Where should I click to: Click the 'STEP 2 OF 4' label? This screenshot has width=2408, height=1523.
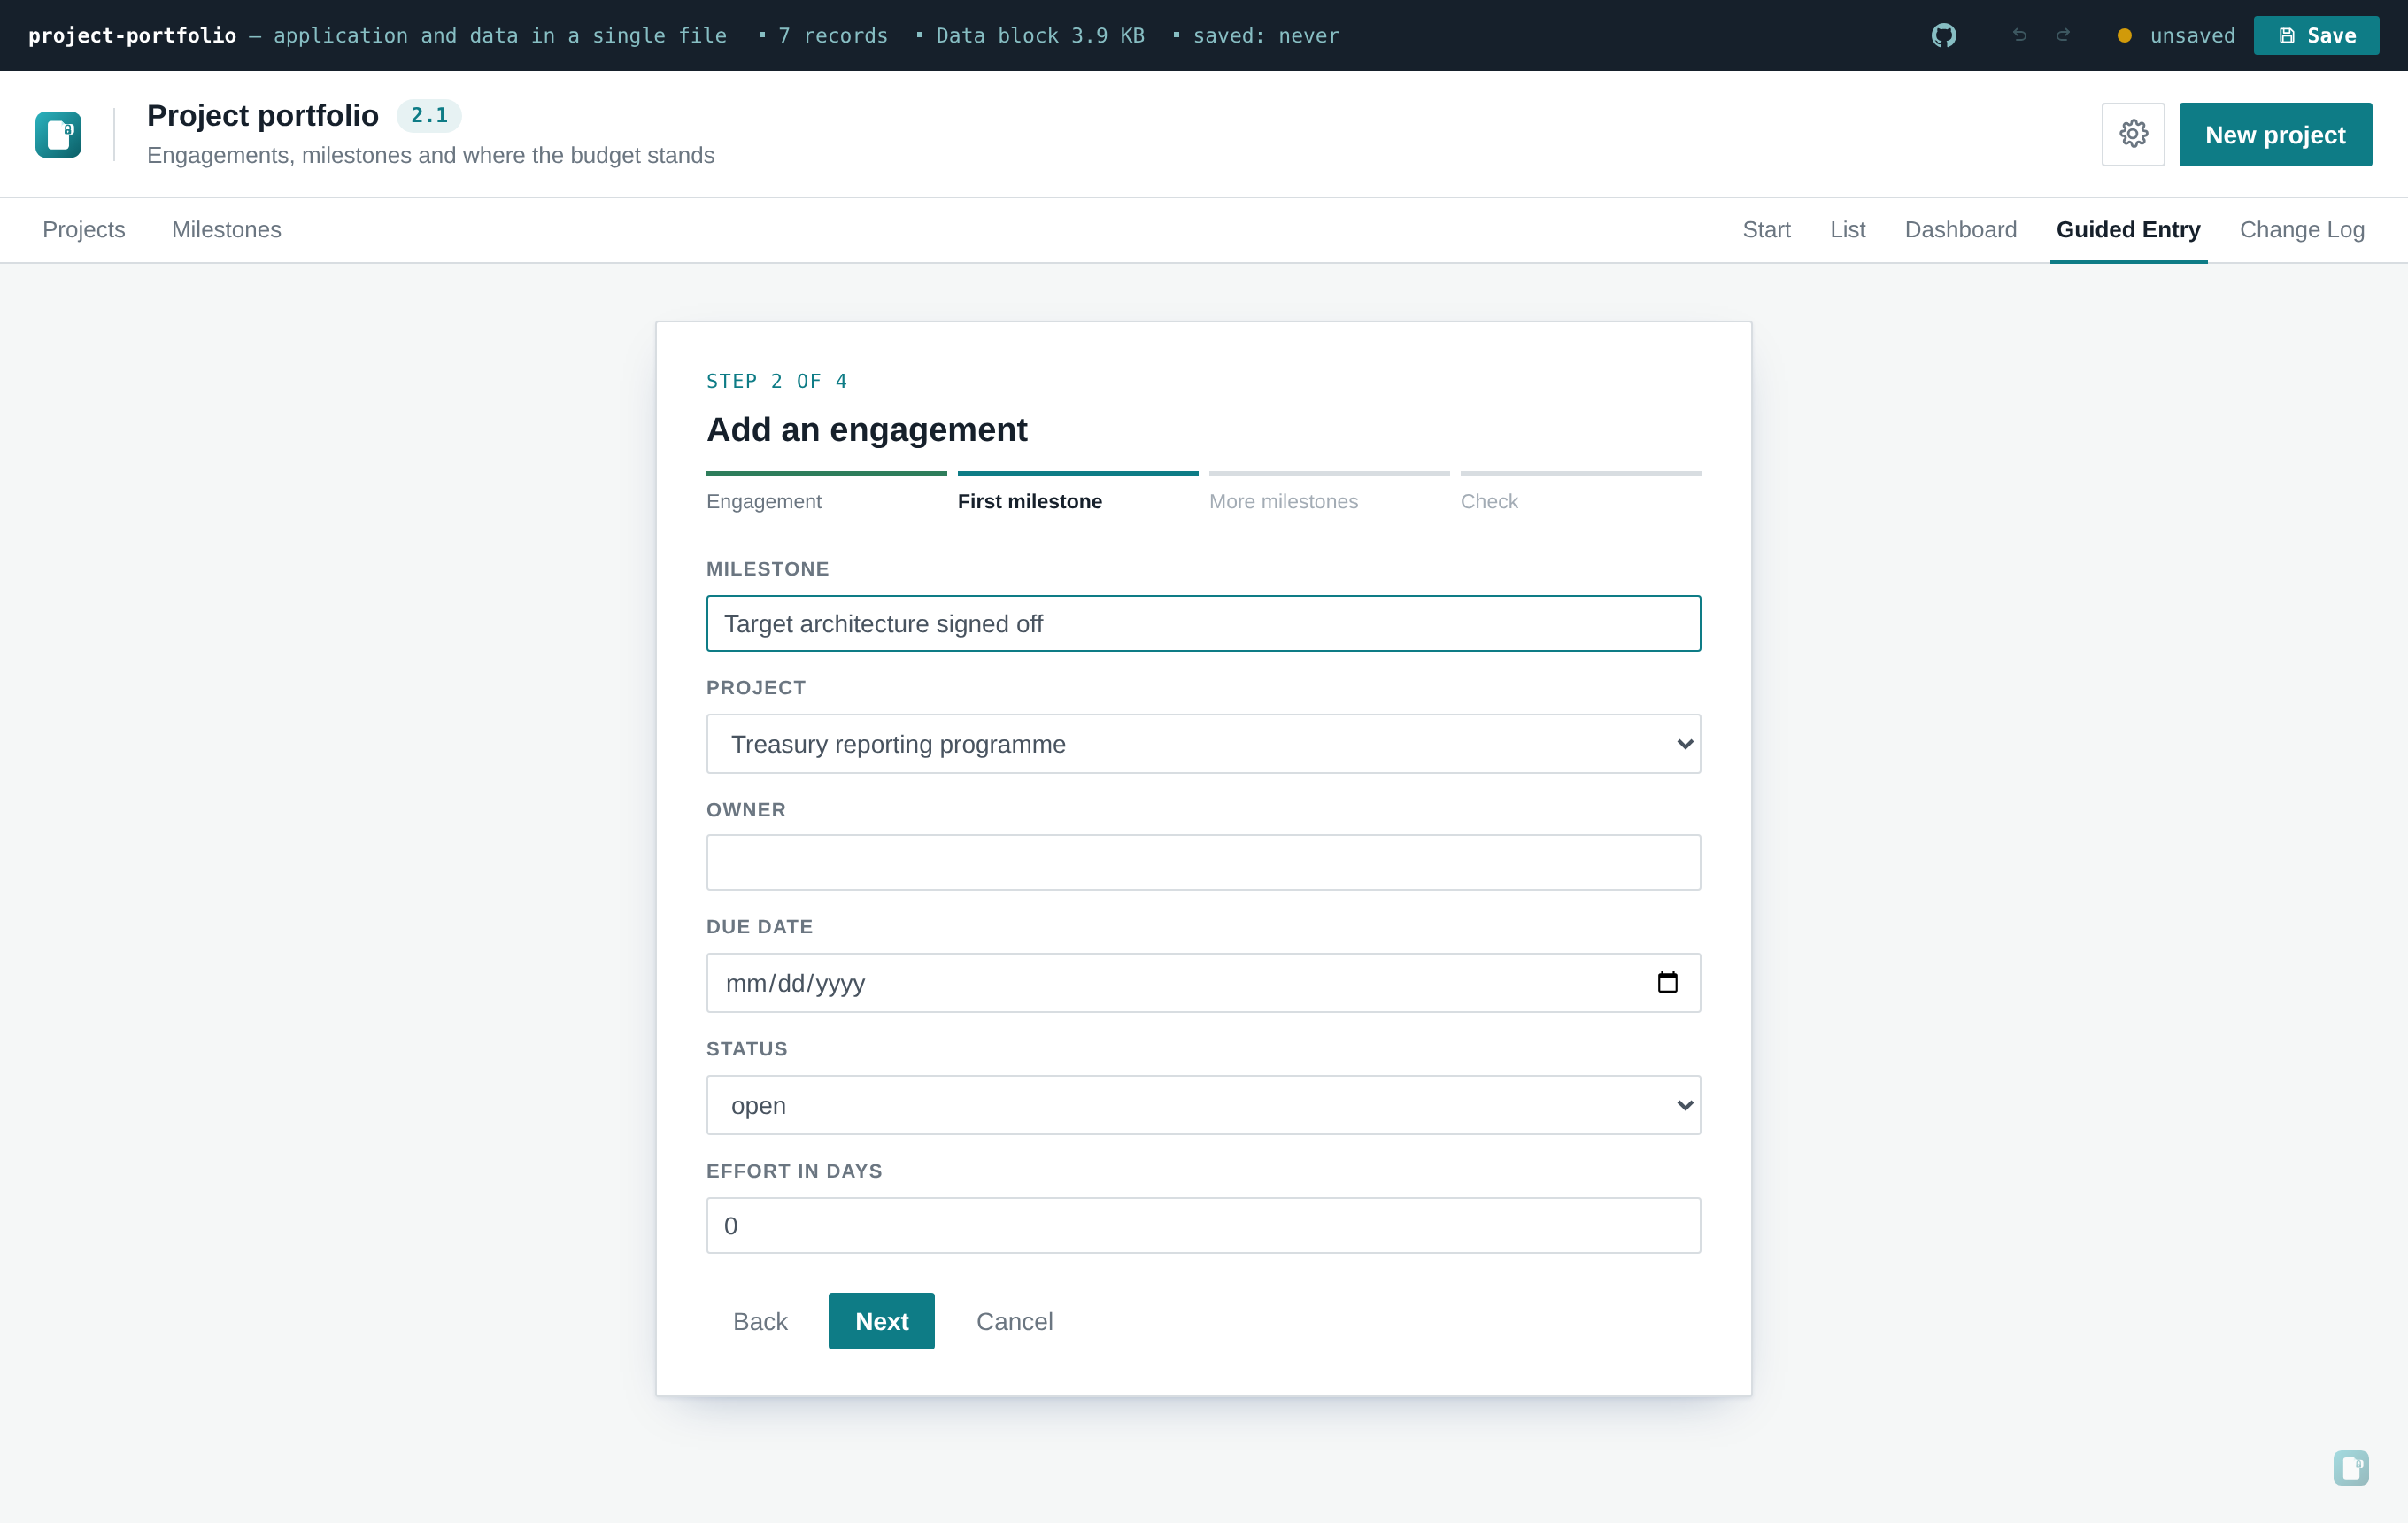pyautogui.click(x=776, y=381)
